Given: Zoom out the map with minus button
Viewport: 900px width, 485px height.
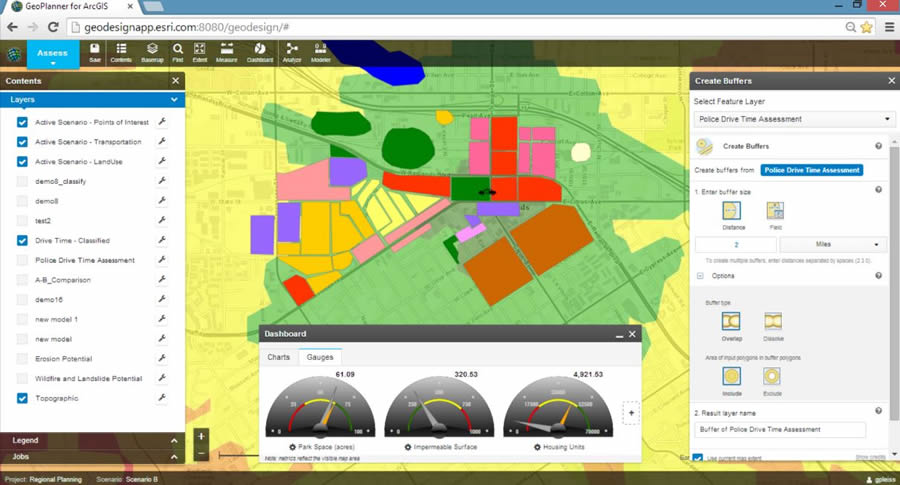Looking at the screenshot, I should [201, 453].
